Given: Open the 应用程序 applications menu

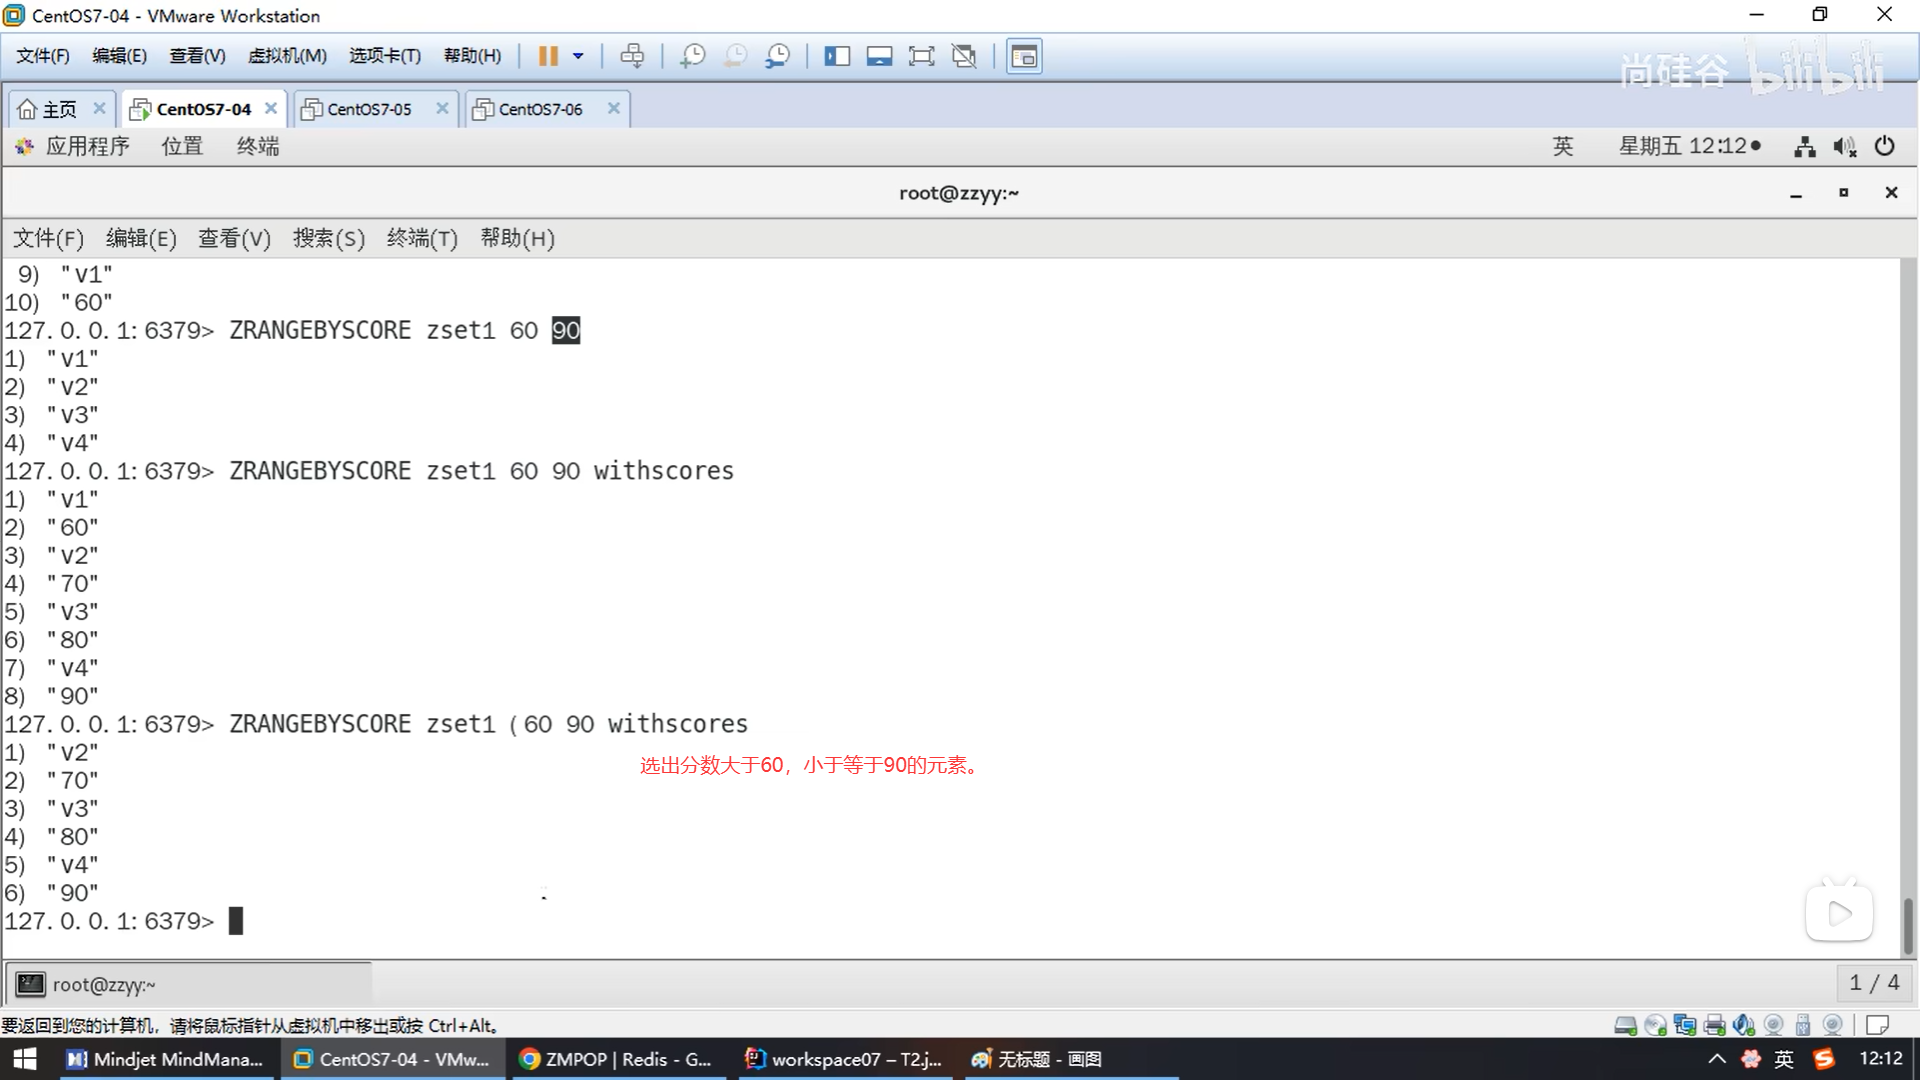Looking at the screenshot, I should 87,146.
